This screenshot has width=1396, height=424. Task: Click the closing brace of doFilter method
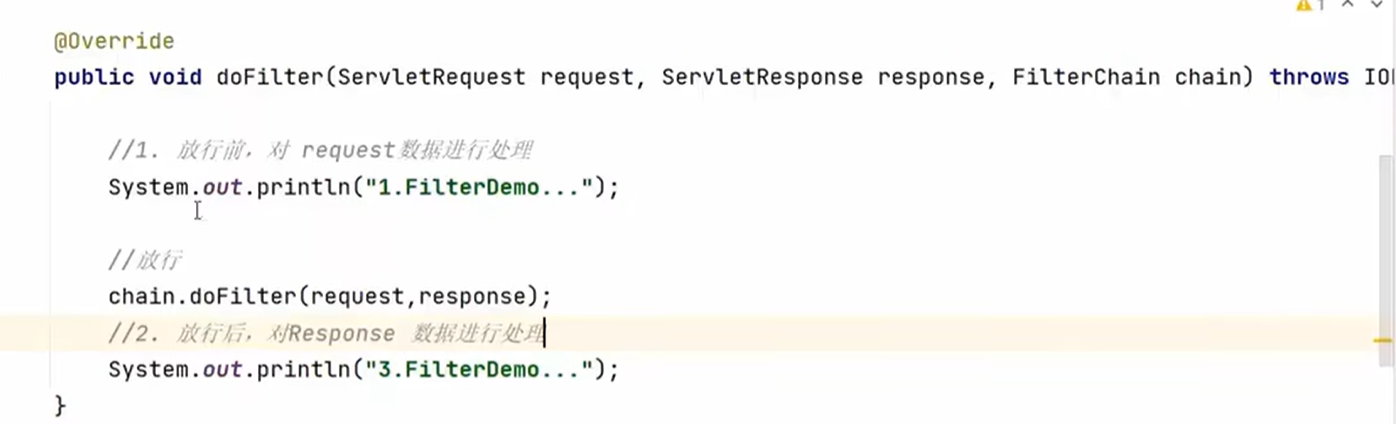[60, 405]
